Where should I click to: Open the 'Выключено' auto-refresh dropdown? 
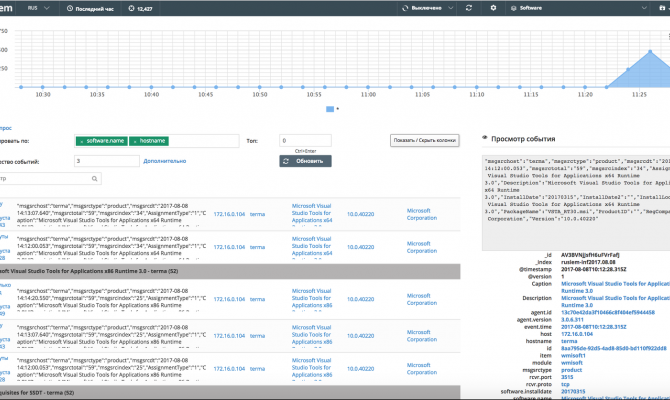(x=427, y=8)
